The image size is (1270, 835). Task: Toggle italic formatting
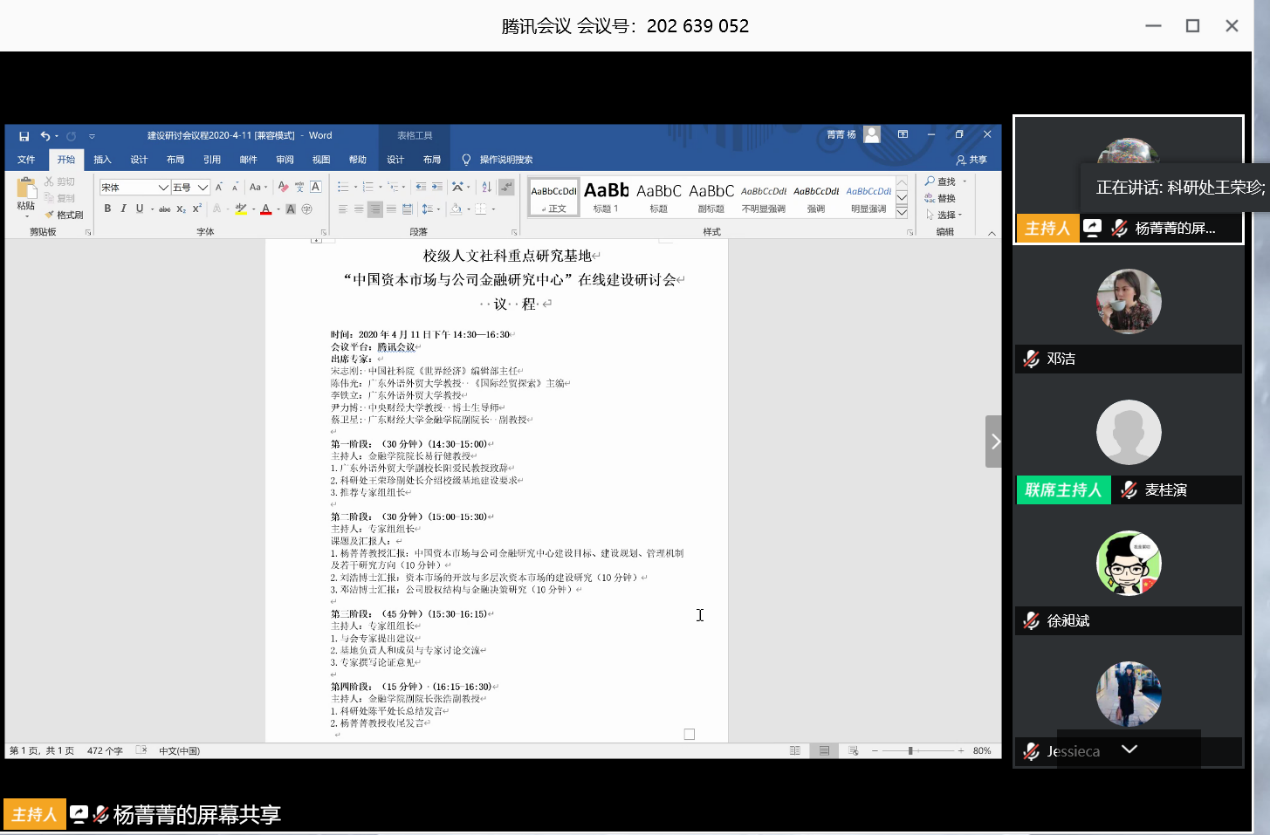coord(123,208)
